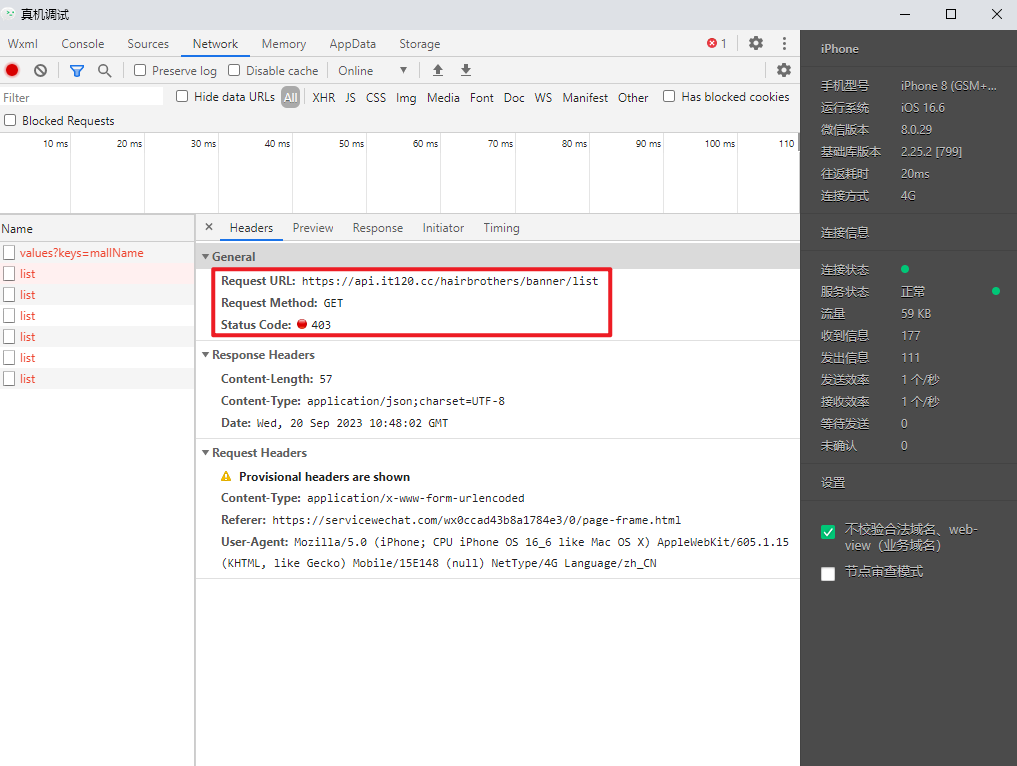This screenshot has height=766, width=1017.
Task: Check Hide data URLs option
Action: click(x=182, y=97)
